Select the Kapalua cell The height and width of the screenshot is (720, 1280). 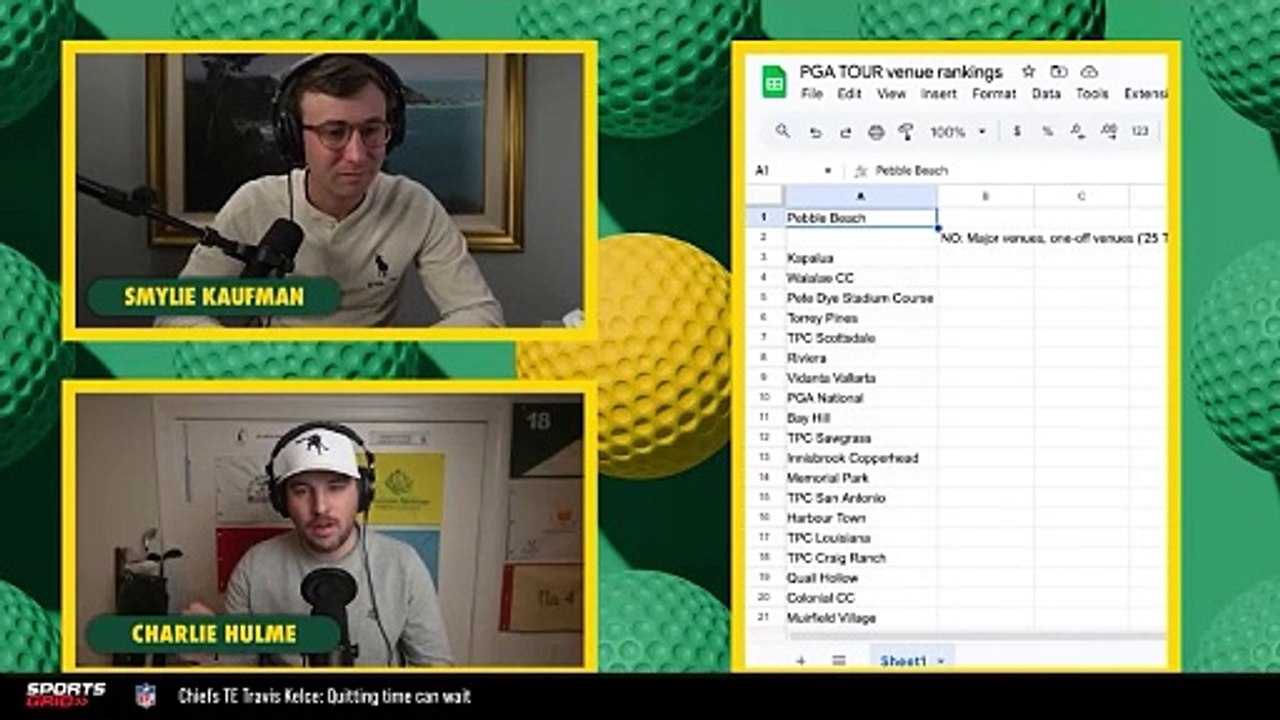pos(861,258)
